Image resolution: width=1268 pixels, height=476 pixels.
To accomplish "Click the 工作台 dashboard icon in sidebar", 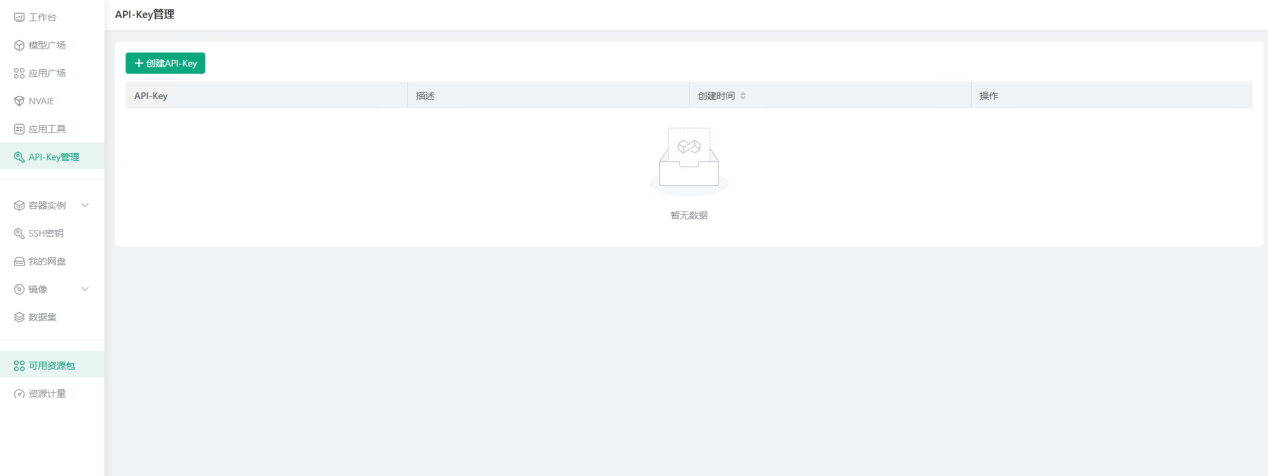I will [x=19, y=17].
